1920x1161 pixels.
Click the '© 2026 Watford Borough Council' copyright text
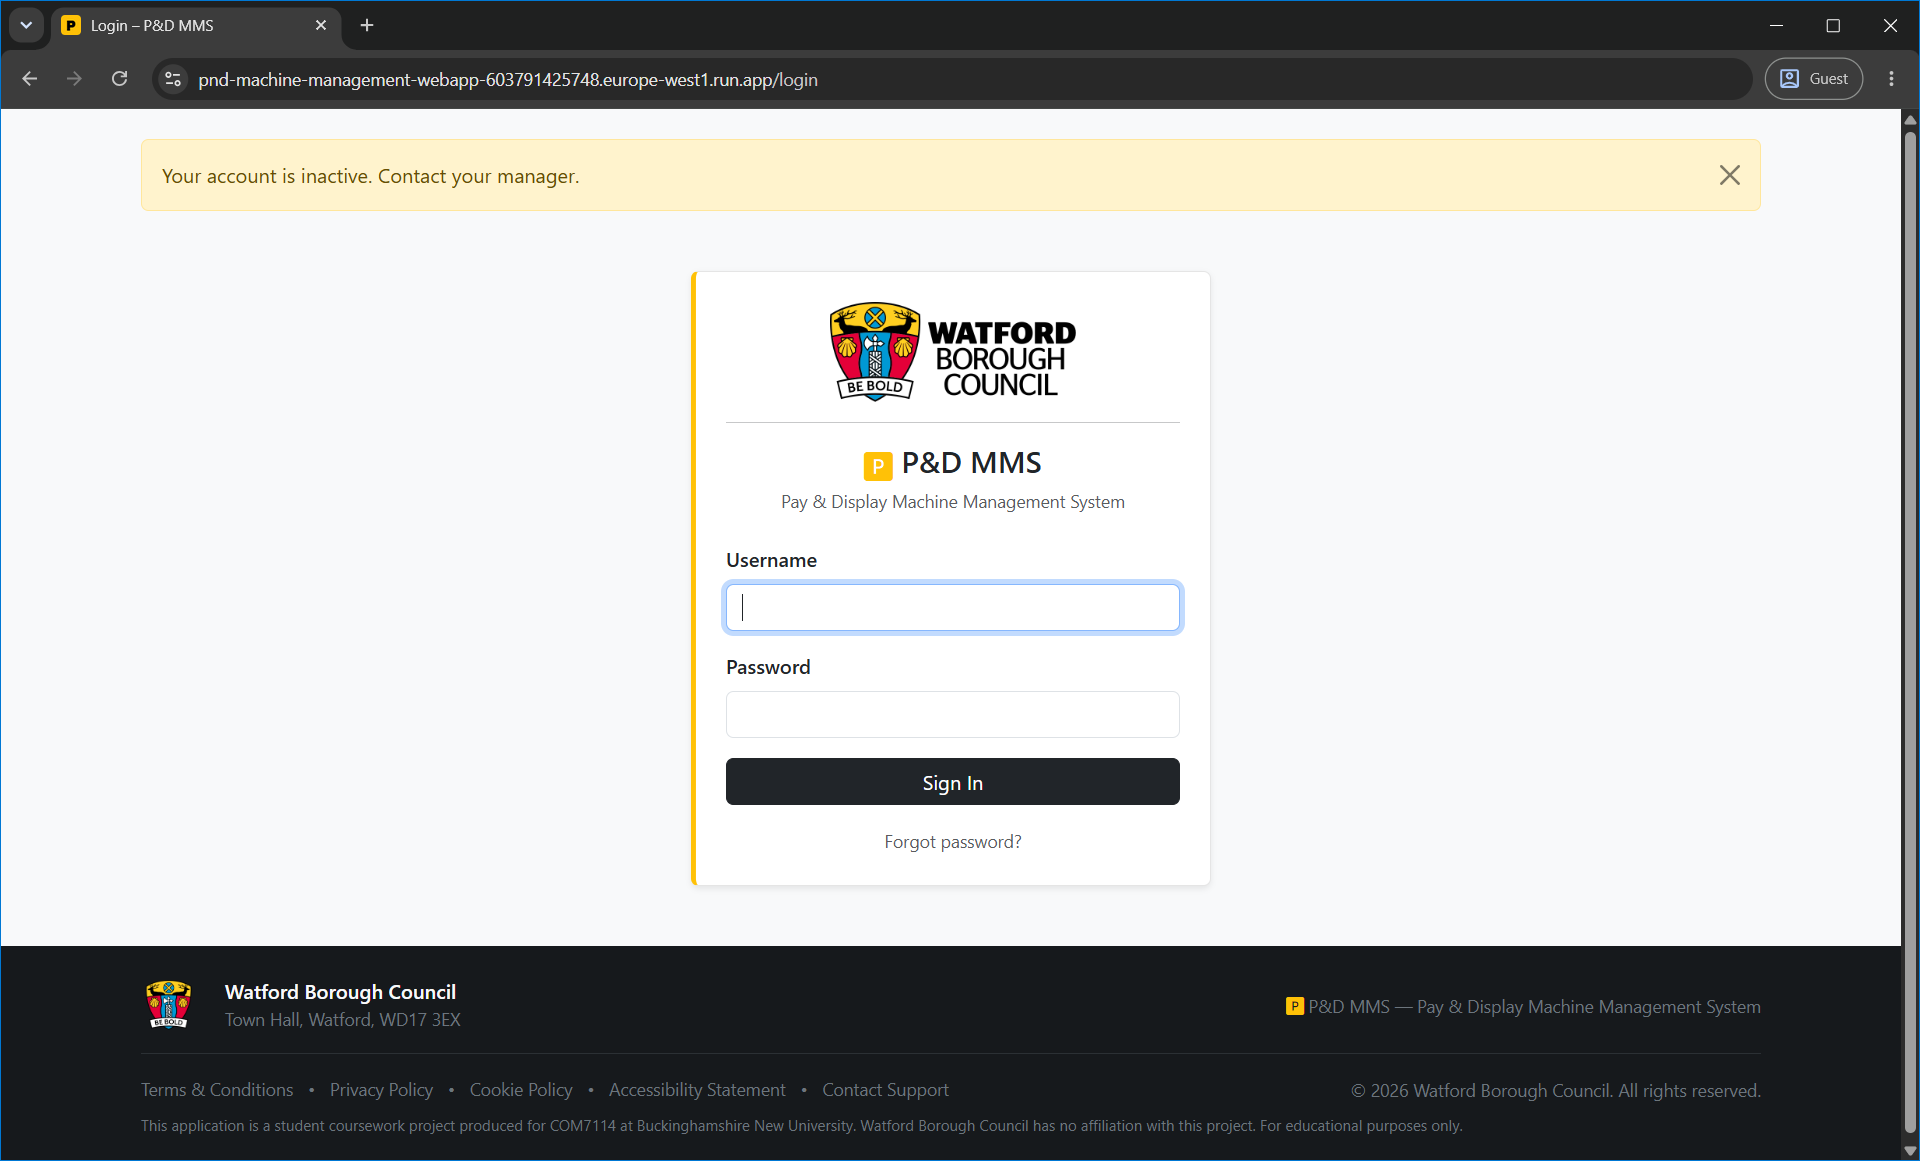[1555, 1091]
